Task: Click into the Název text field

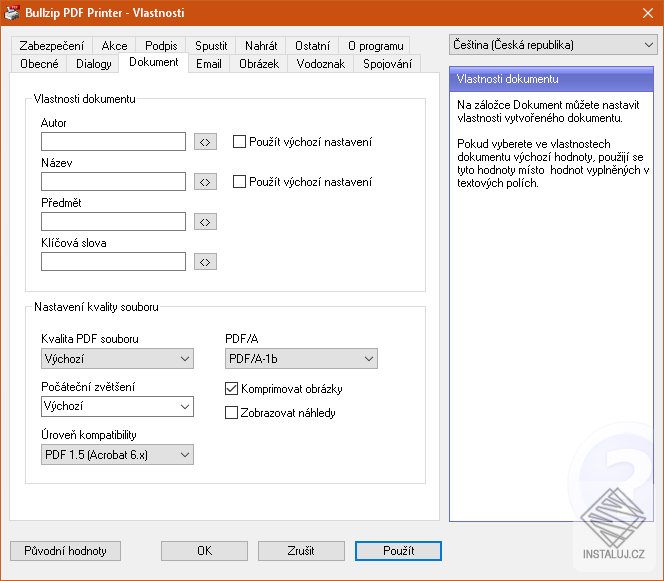Action: 113,182
